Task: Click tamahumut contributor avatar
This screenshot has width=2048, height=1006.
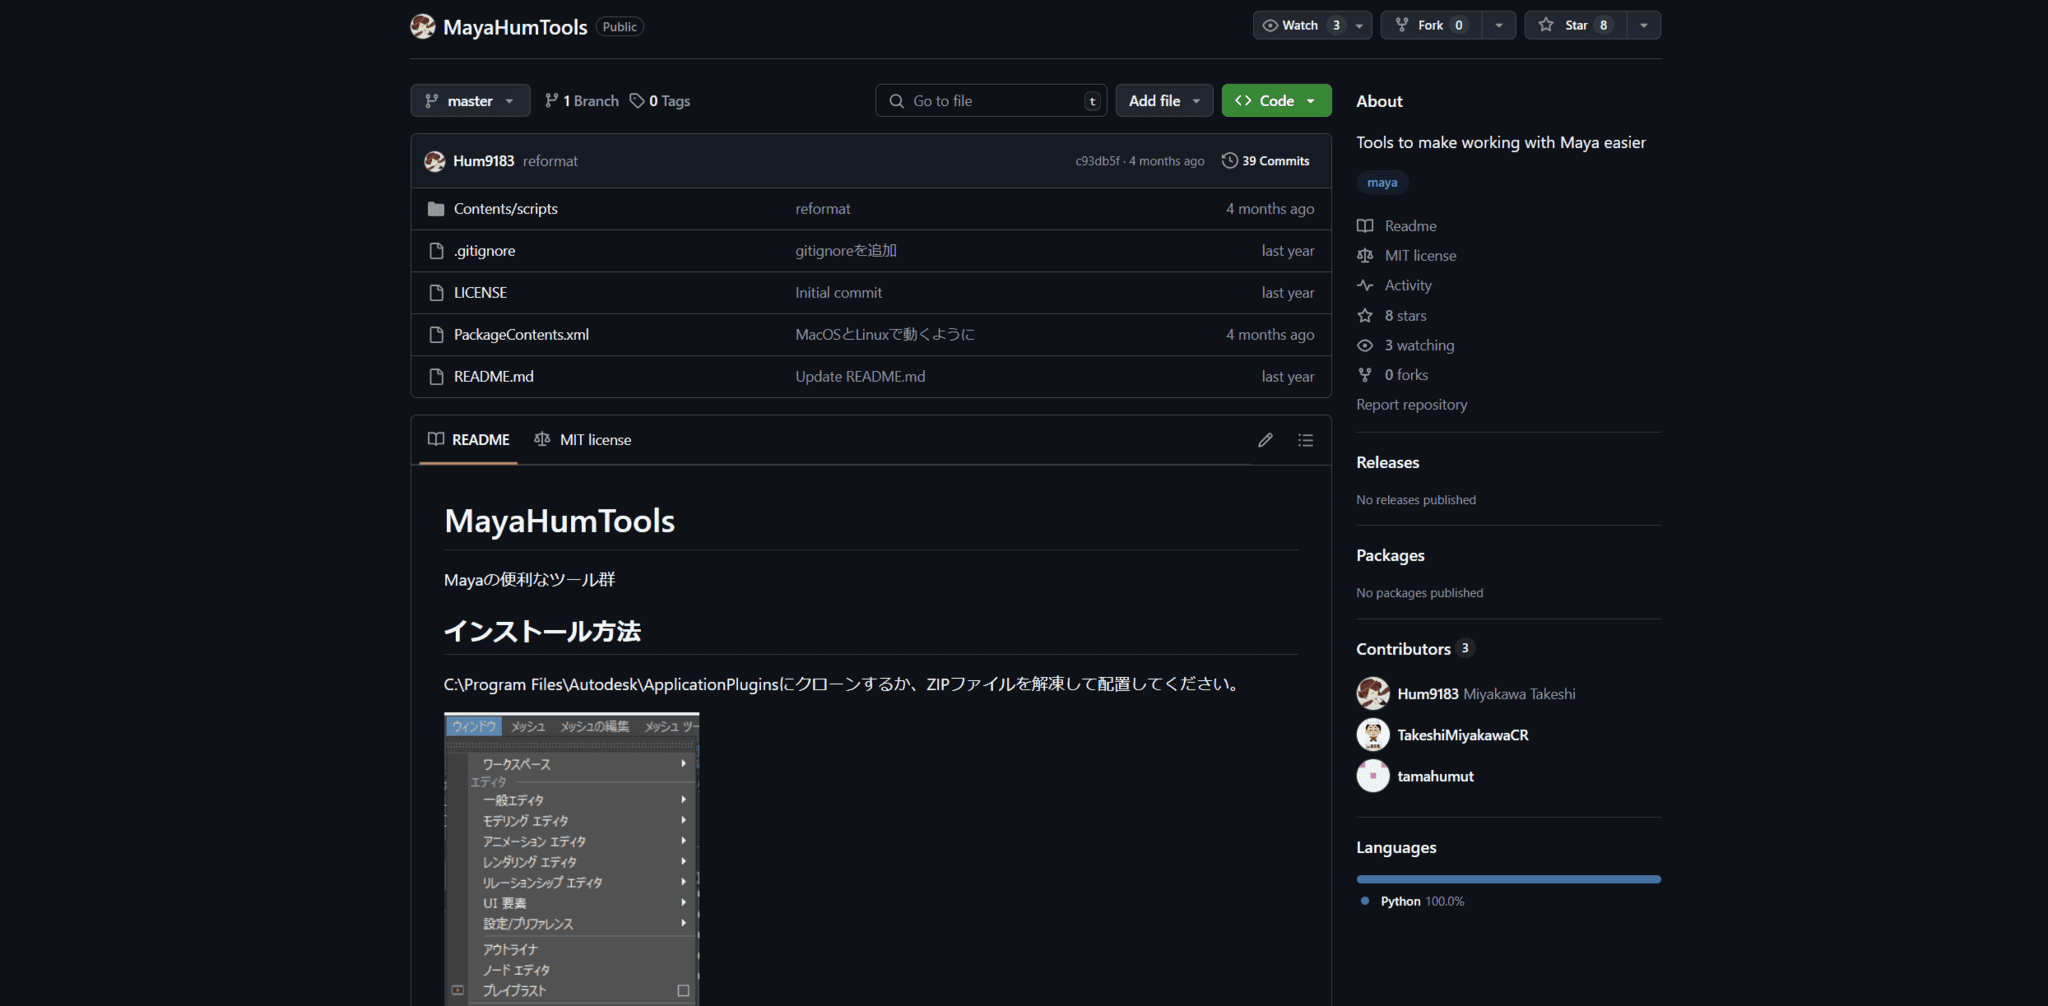Action: (x=1373, y=776)
